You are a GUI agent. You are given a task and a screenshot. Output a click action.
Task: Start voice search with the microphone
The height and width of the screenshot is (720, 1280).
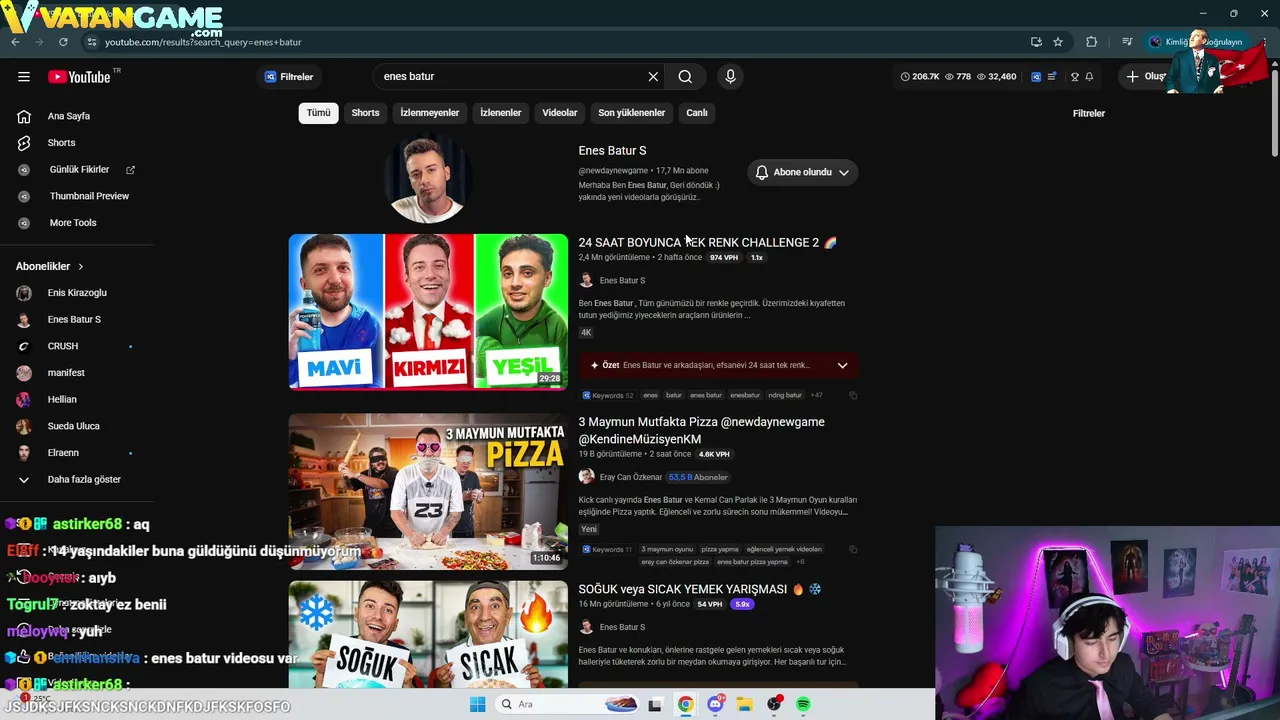pos(730,77)
